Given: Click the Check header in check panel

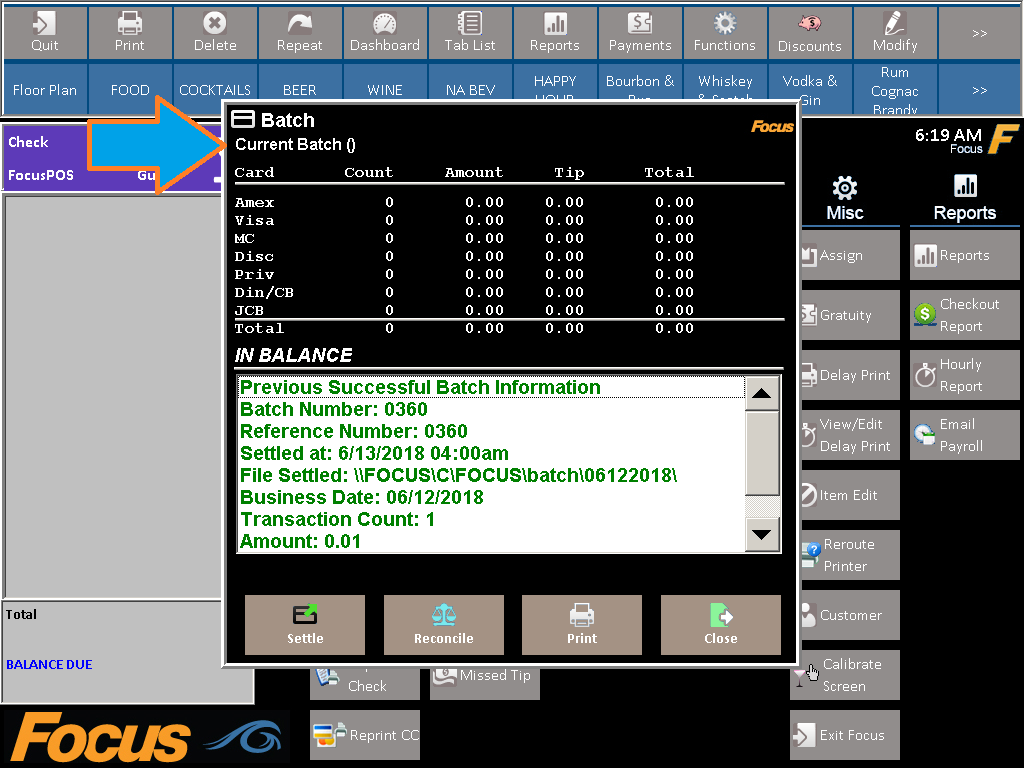Looking at the screenshot, I should pyautogui.click(x=28, y=142).
